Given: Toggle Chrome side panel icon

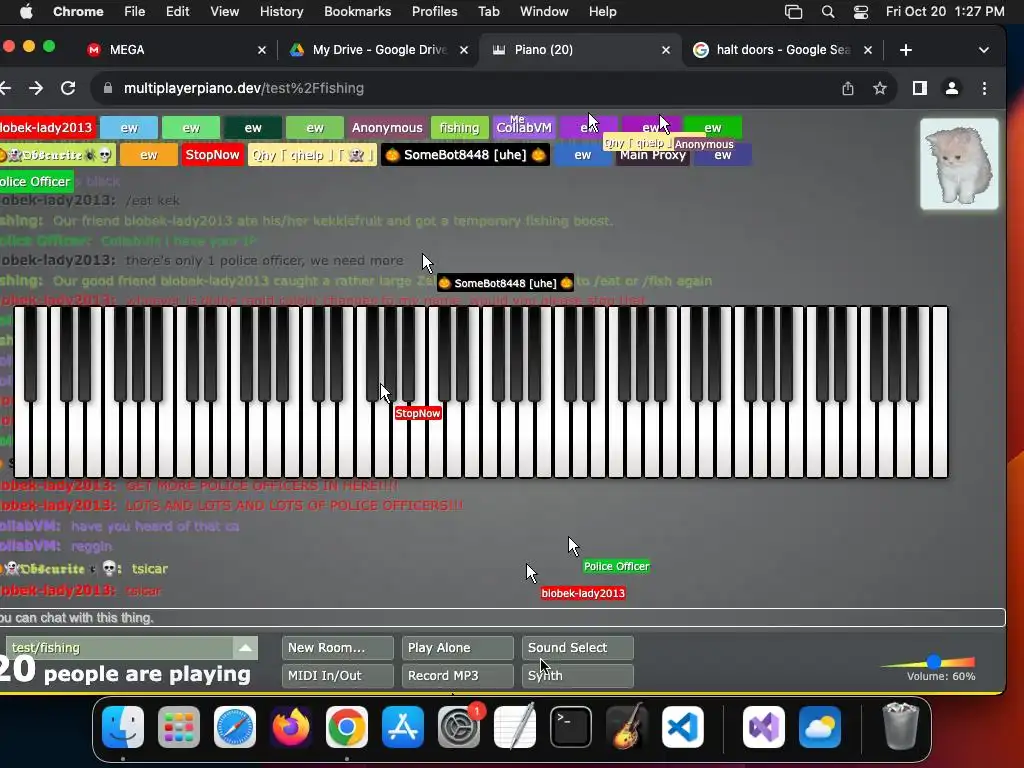Looking at the screenshot, I should point(920,88).
